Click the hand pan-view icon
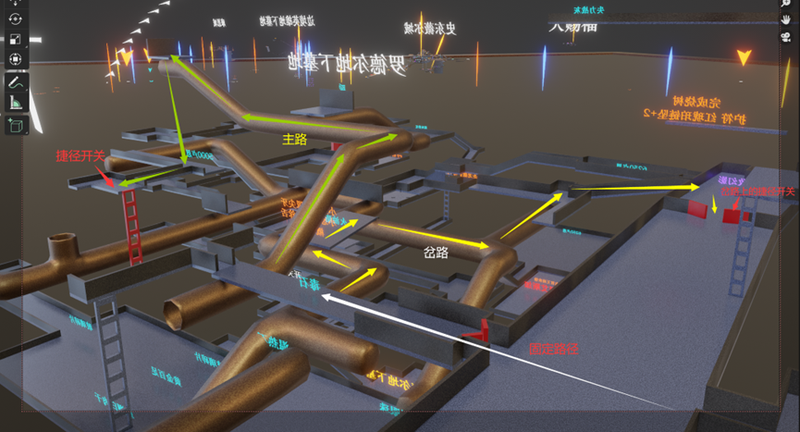The image size is (800, 432). (788, 20)
